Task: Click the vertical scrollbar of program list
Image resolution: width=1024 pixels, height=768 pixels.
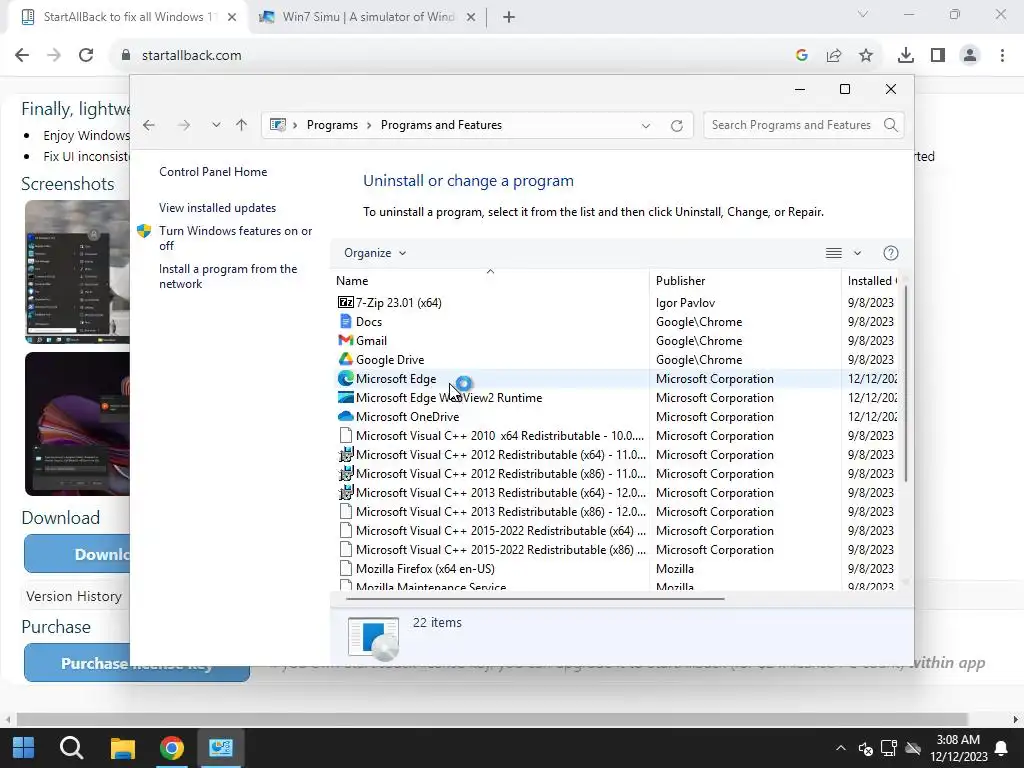Action: pos(906,385)
